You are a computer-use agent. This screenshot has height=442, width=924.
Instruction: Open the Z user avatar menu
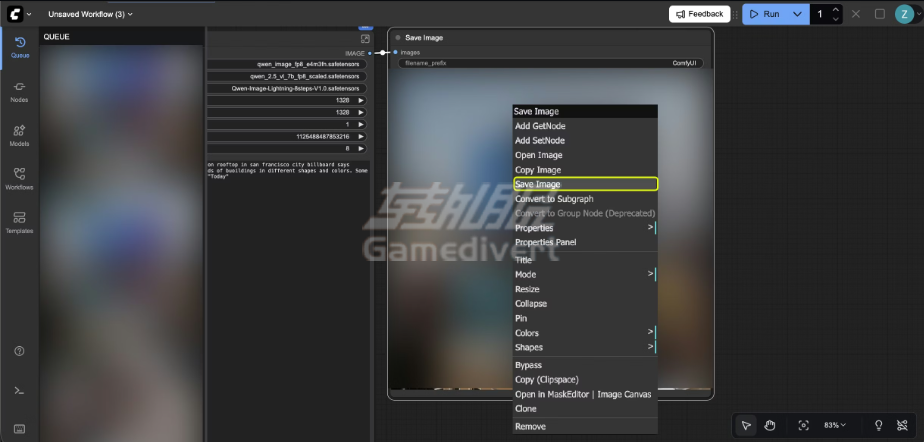click(904, 14)
